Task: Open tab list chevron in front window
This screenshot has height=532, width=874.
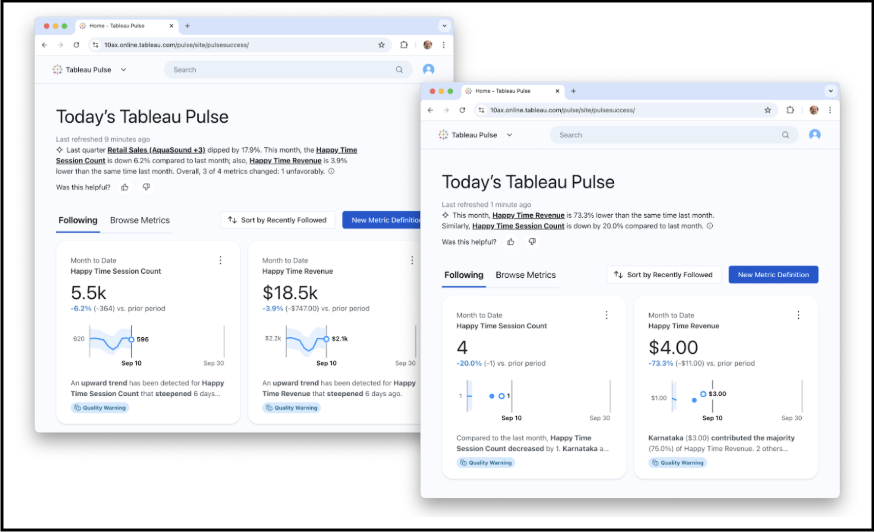Action: click(x=831, y=91)
